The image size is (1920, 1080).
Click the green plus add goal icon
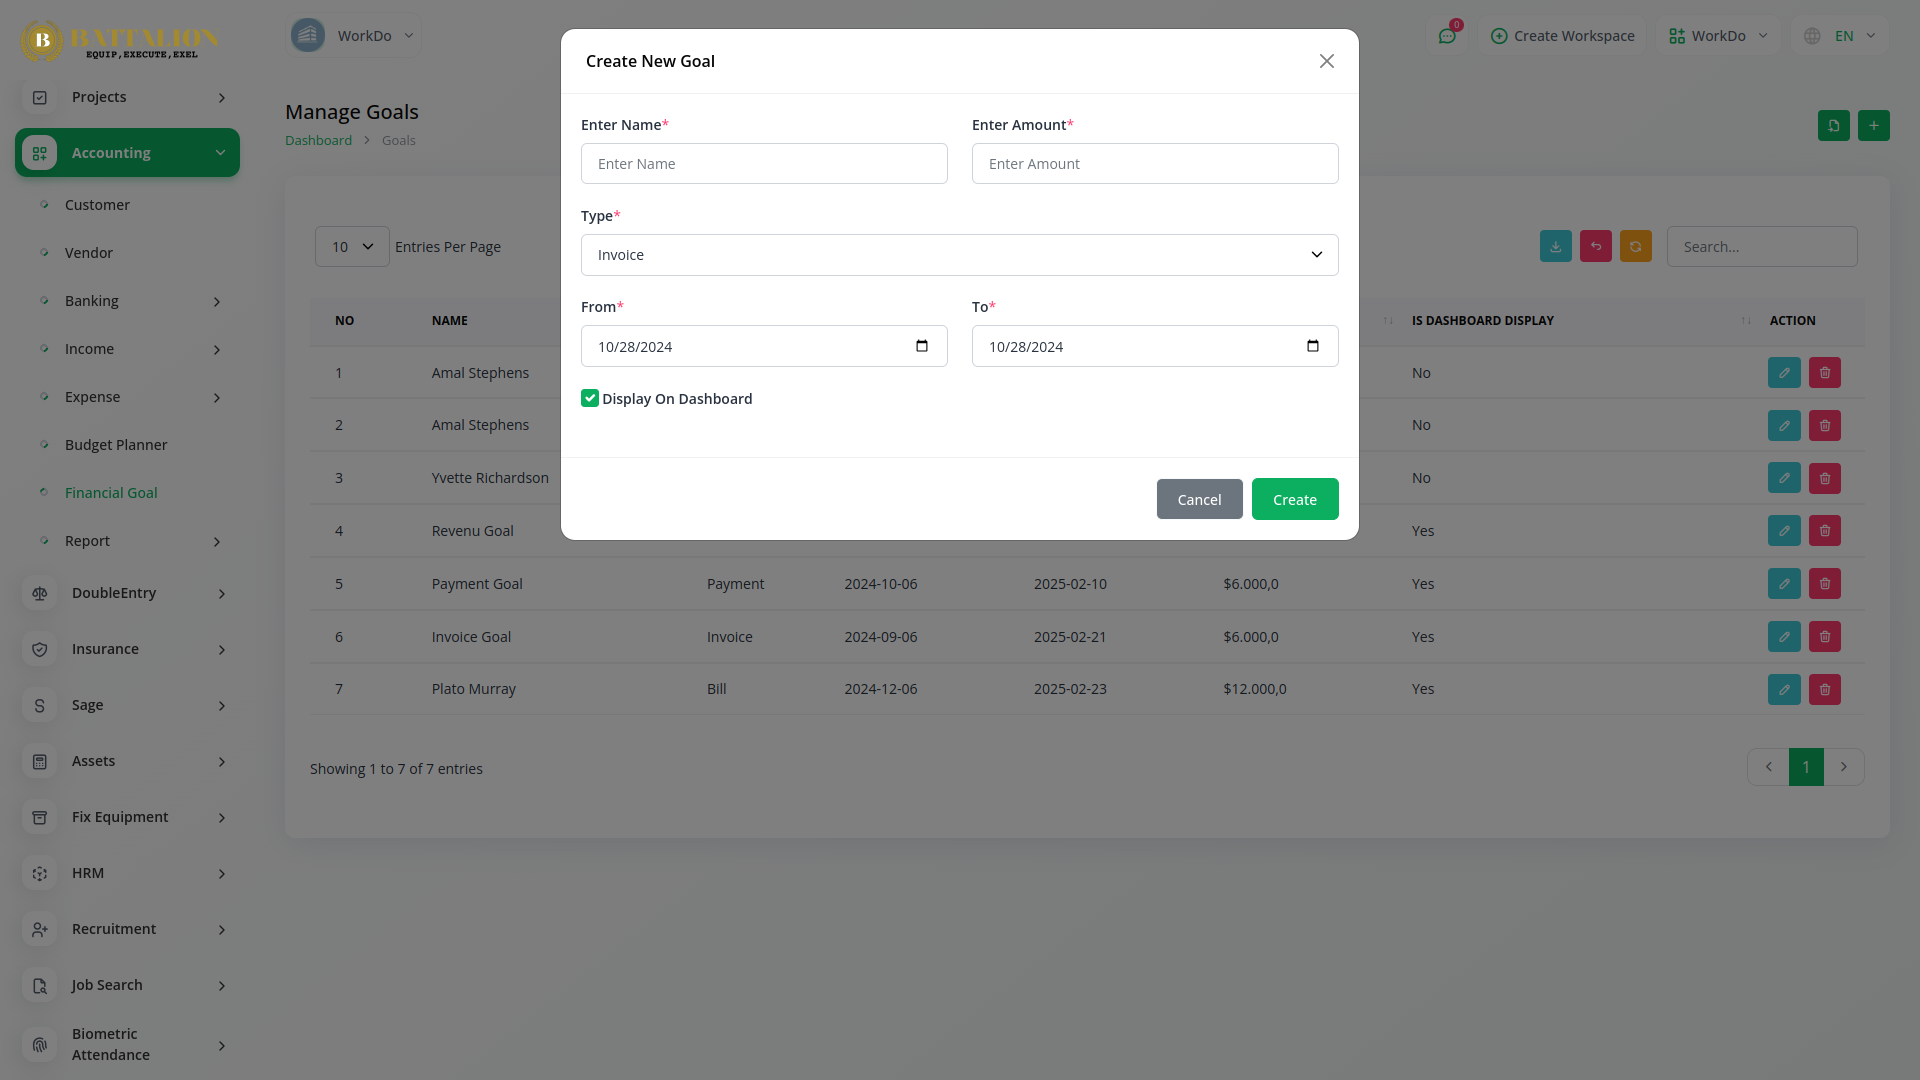tap(1873, 126)
